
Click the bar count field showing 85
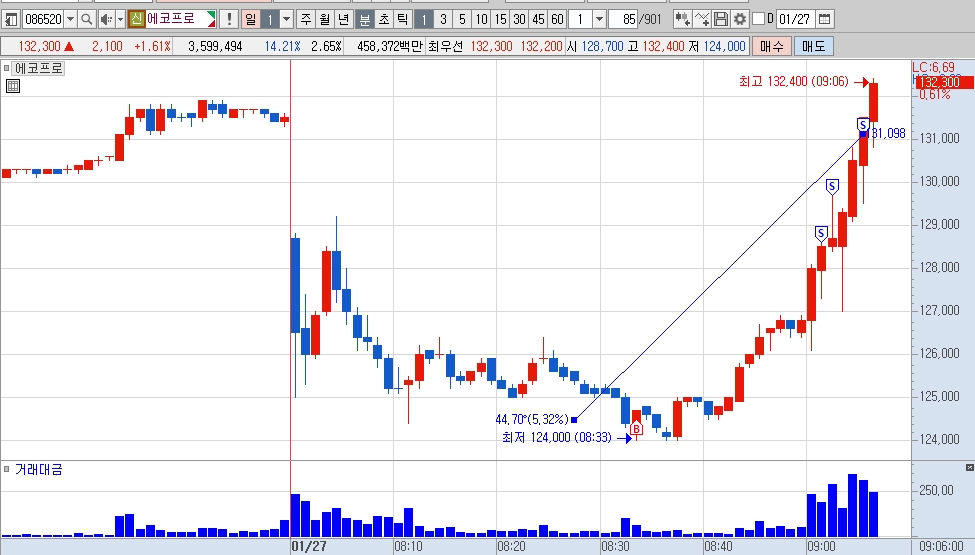[x=623, y=19]
